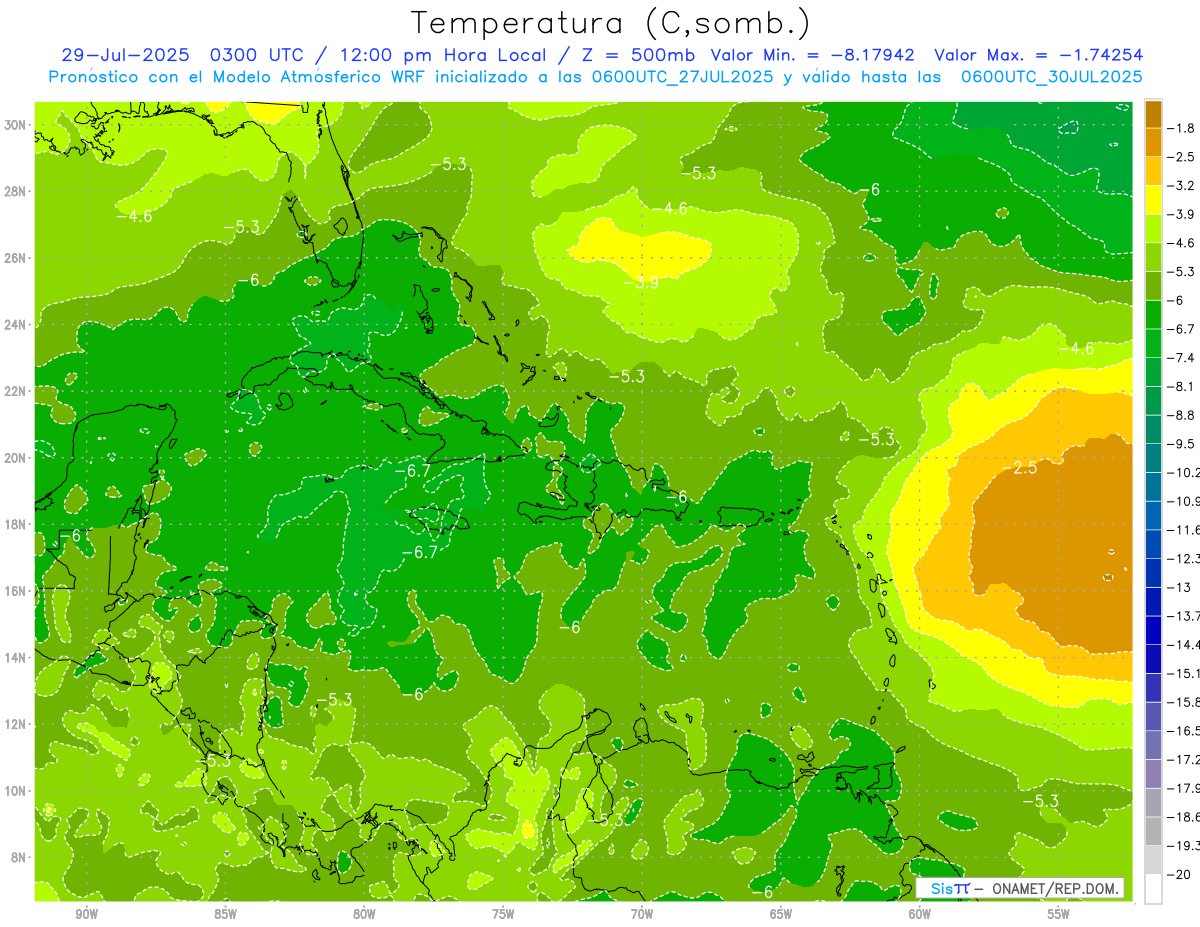
Task: Click the title 'Temperatura (C,somb.)'
Action: [611, 24]
